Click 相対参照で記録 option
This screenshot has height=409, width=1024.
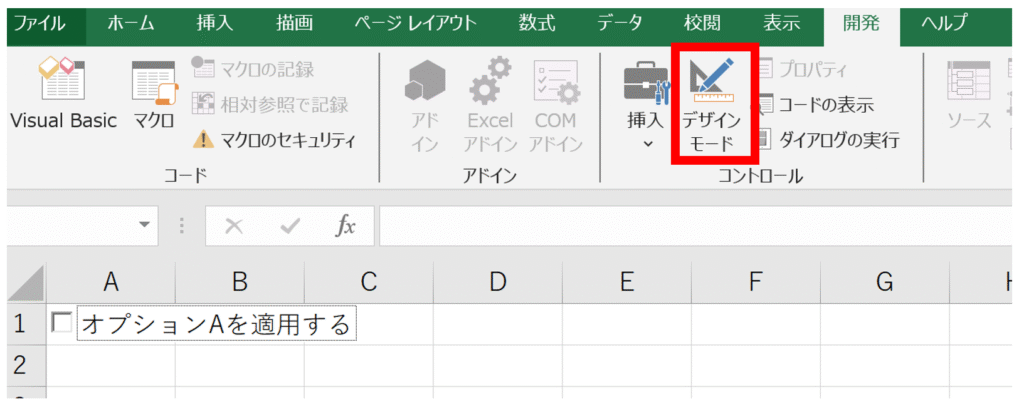pos(270,104)
